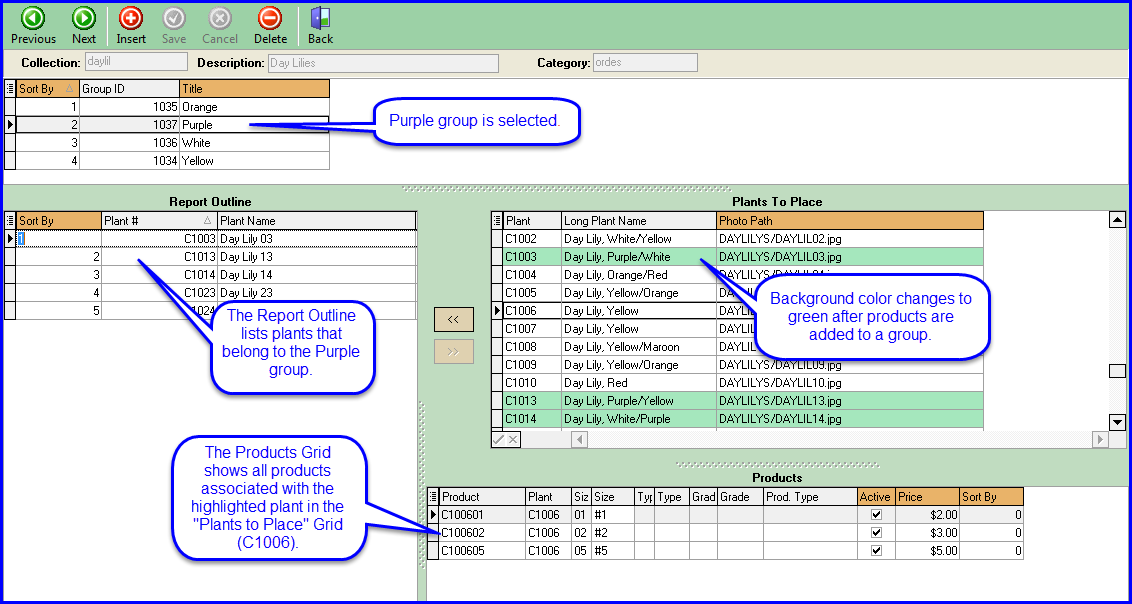Open the Plants To Place grid column chooser icon

(x=497, y=220)
